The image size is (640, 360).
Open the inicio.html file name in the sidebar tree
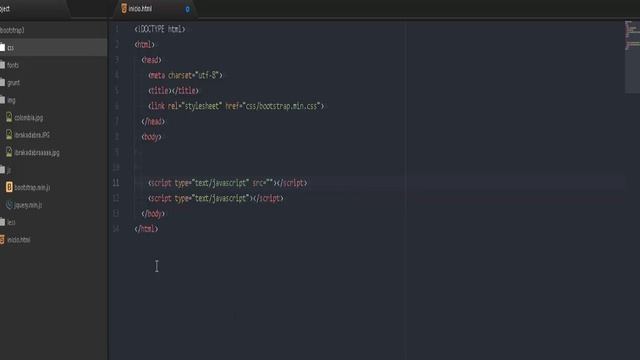coord(19,240)
